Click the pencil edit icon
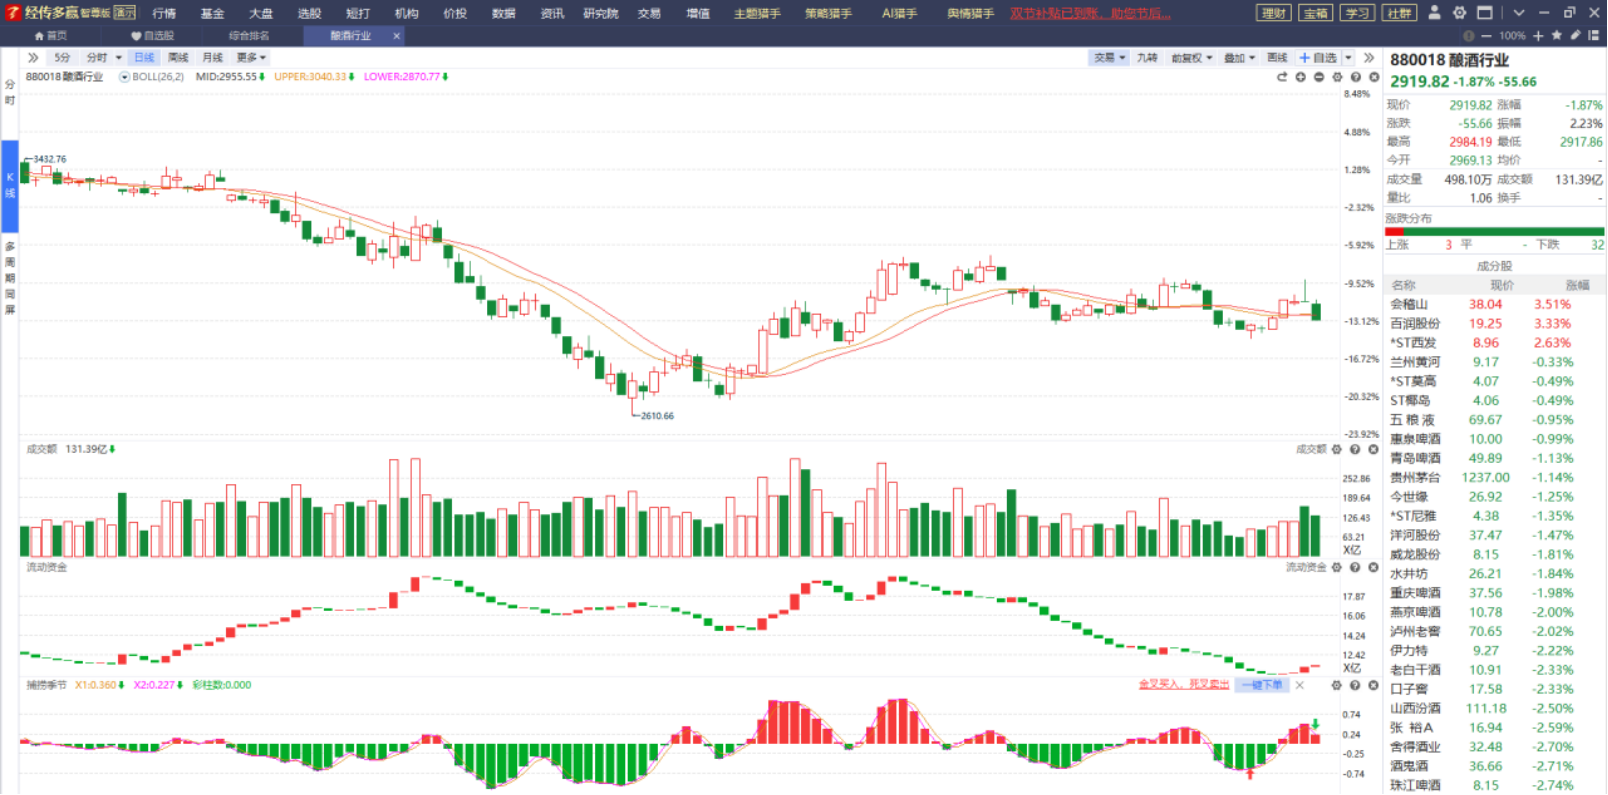Image resolution: width=1608 pixels, height=795 pixels. coord(1575,35)
